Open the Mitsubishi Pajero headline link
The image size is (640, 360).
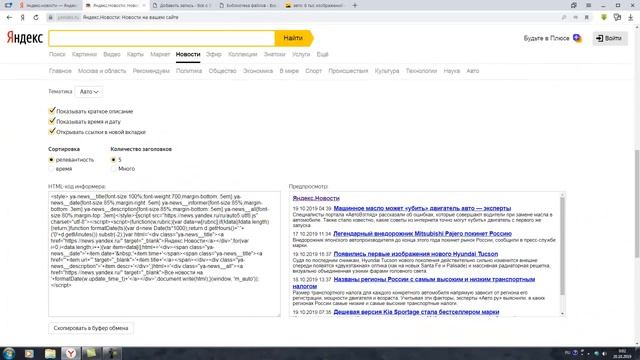pos(422,234)
